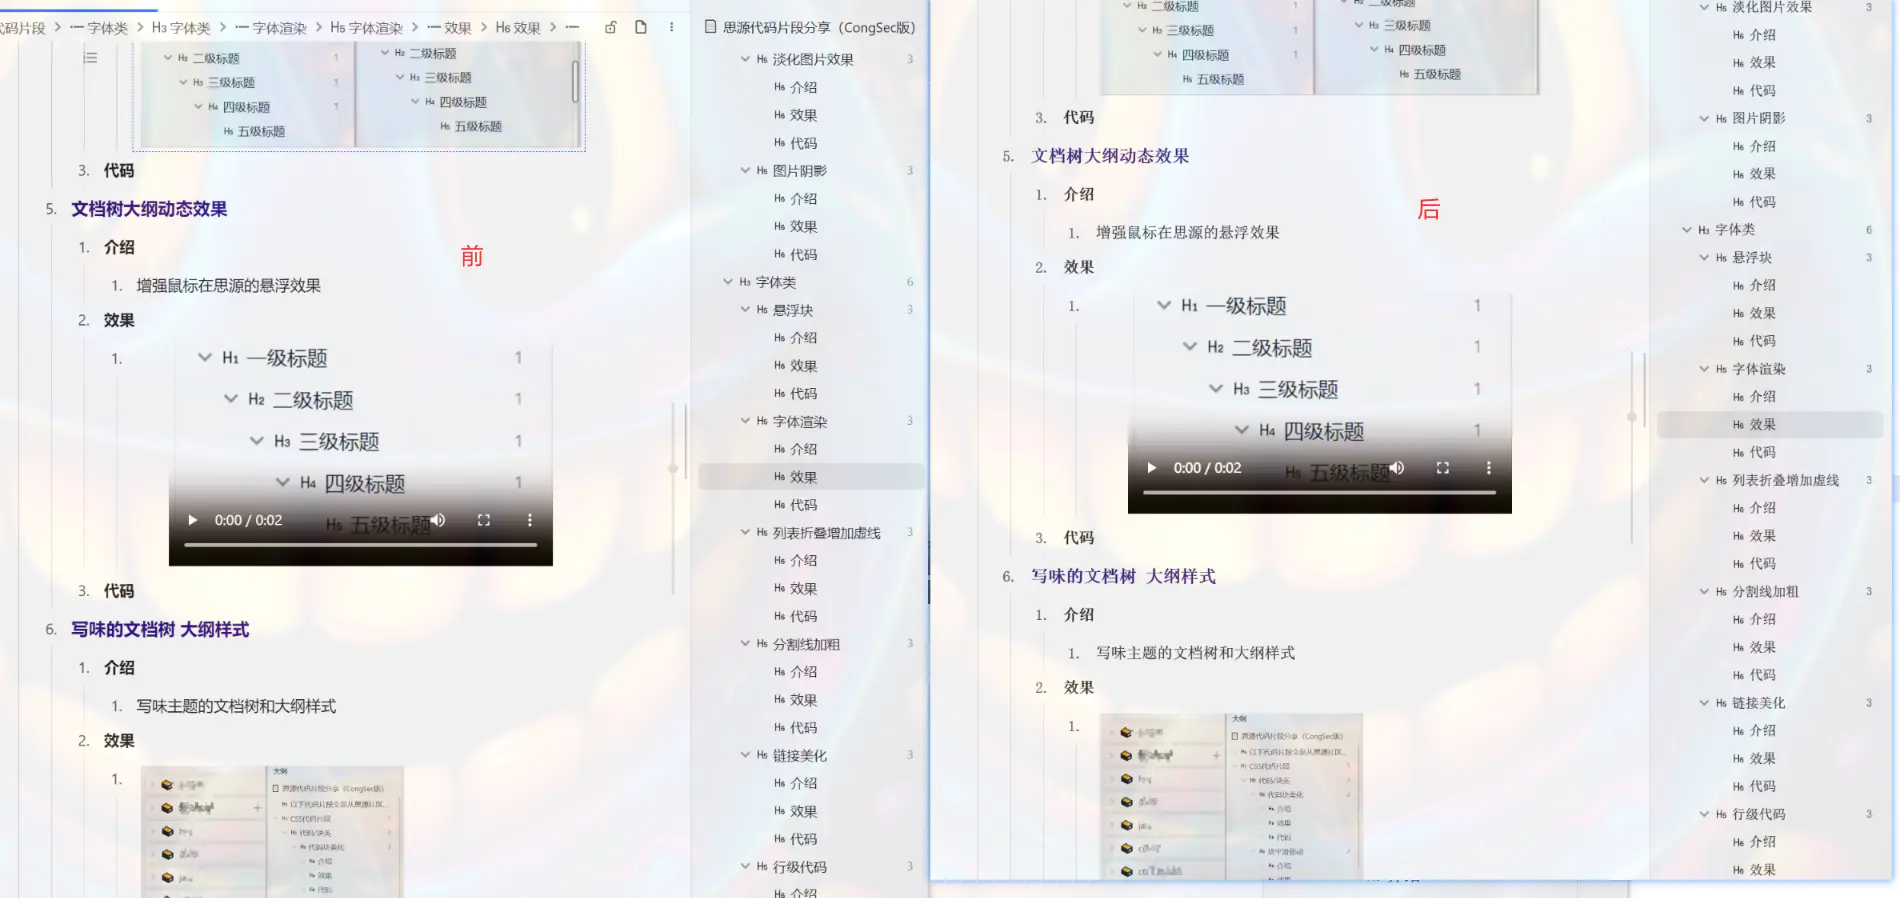Screen dimensions: 1900x898
Task: Collapse 行级代码 in the right outline
Action: pos(1705,815)
